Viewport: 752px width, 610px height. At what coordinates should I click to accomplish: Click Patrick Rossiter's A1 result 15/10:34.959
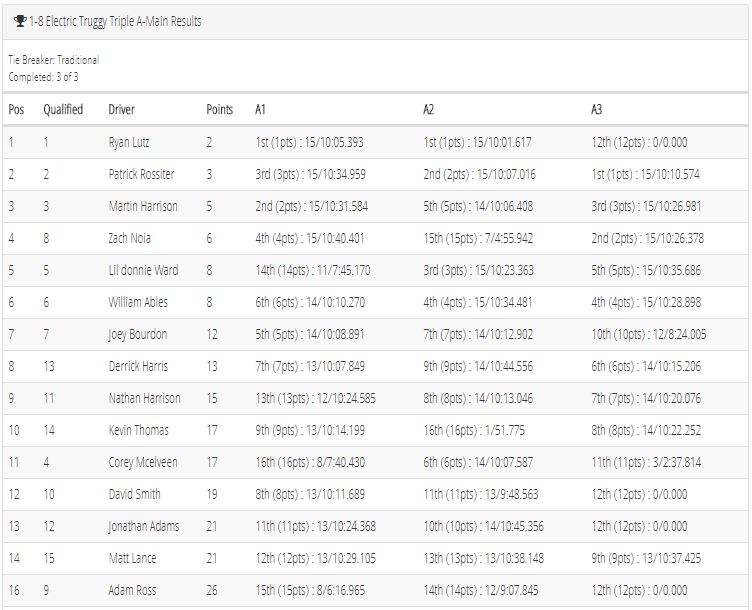336,174
